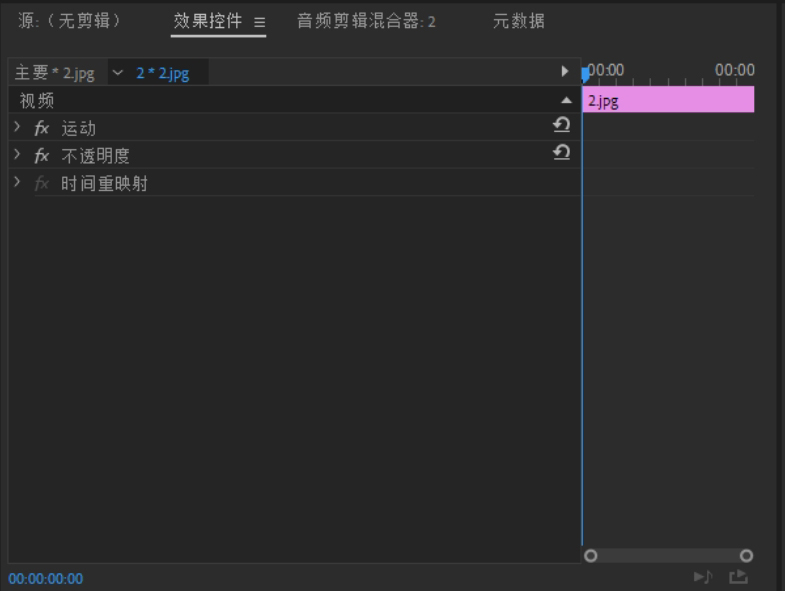Click the export frame icon at bottom right
This screenshot has height=591, width=785.
pyautogui.click(x=738, y=577)
